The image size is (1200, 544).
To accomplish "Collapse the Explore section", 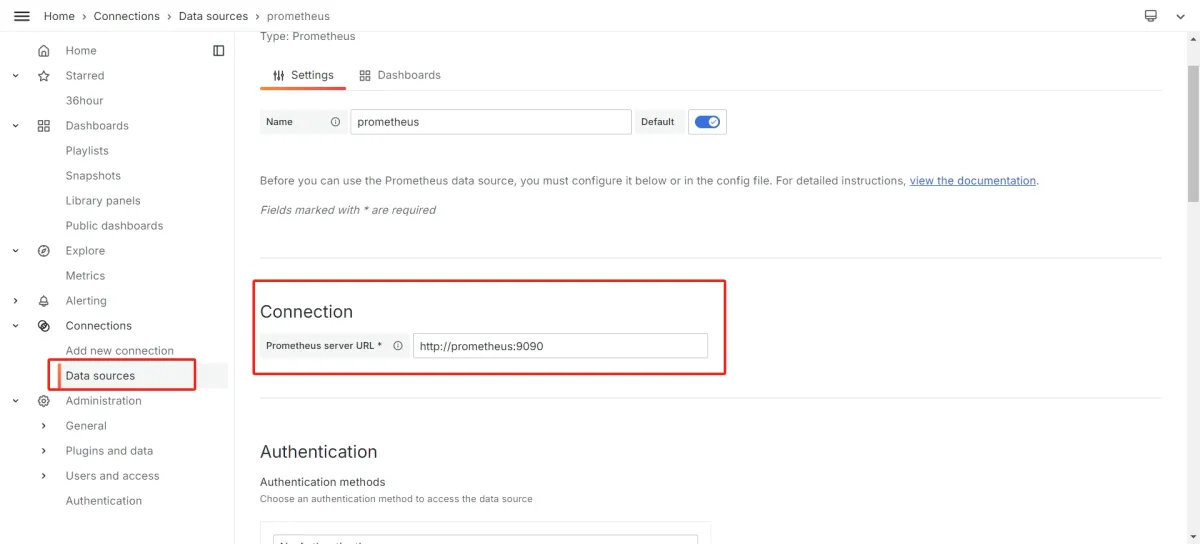I will (x=15, y=251).
